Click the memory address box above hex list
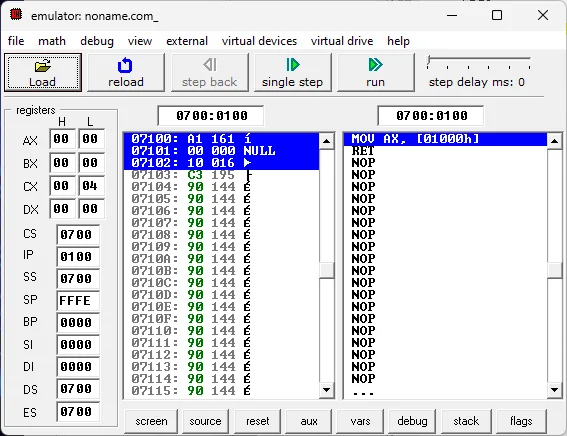The image size is (567, 436). (x=210, y=116)
